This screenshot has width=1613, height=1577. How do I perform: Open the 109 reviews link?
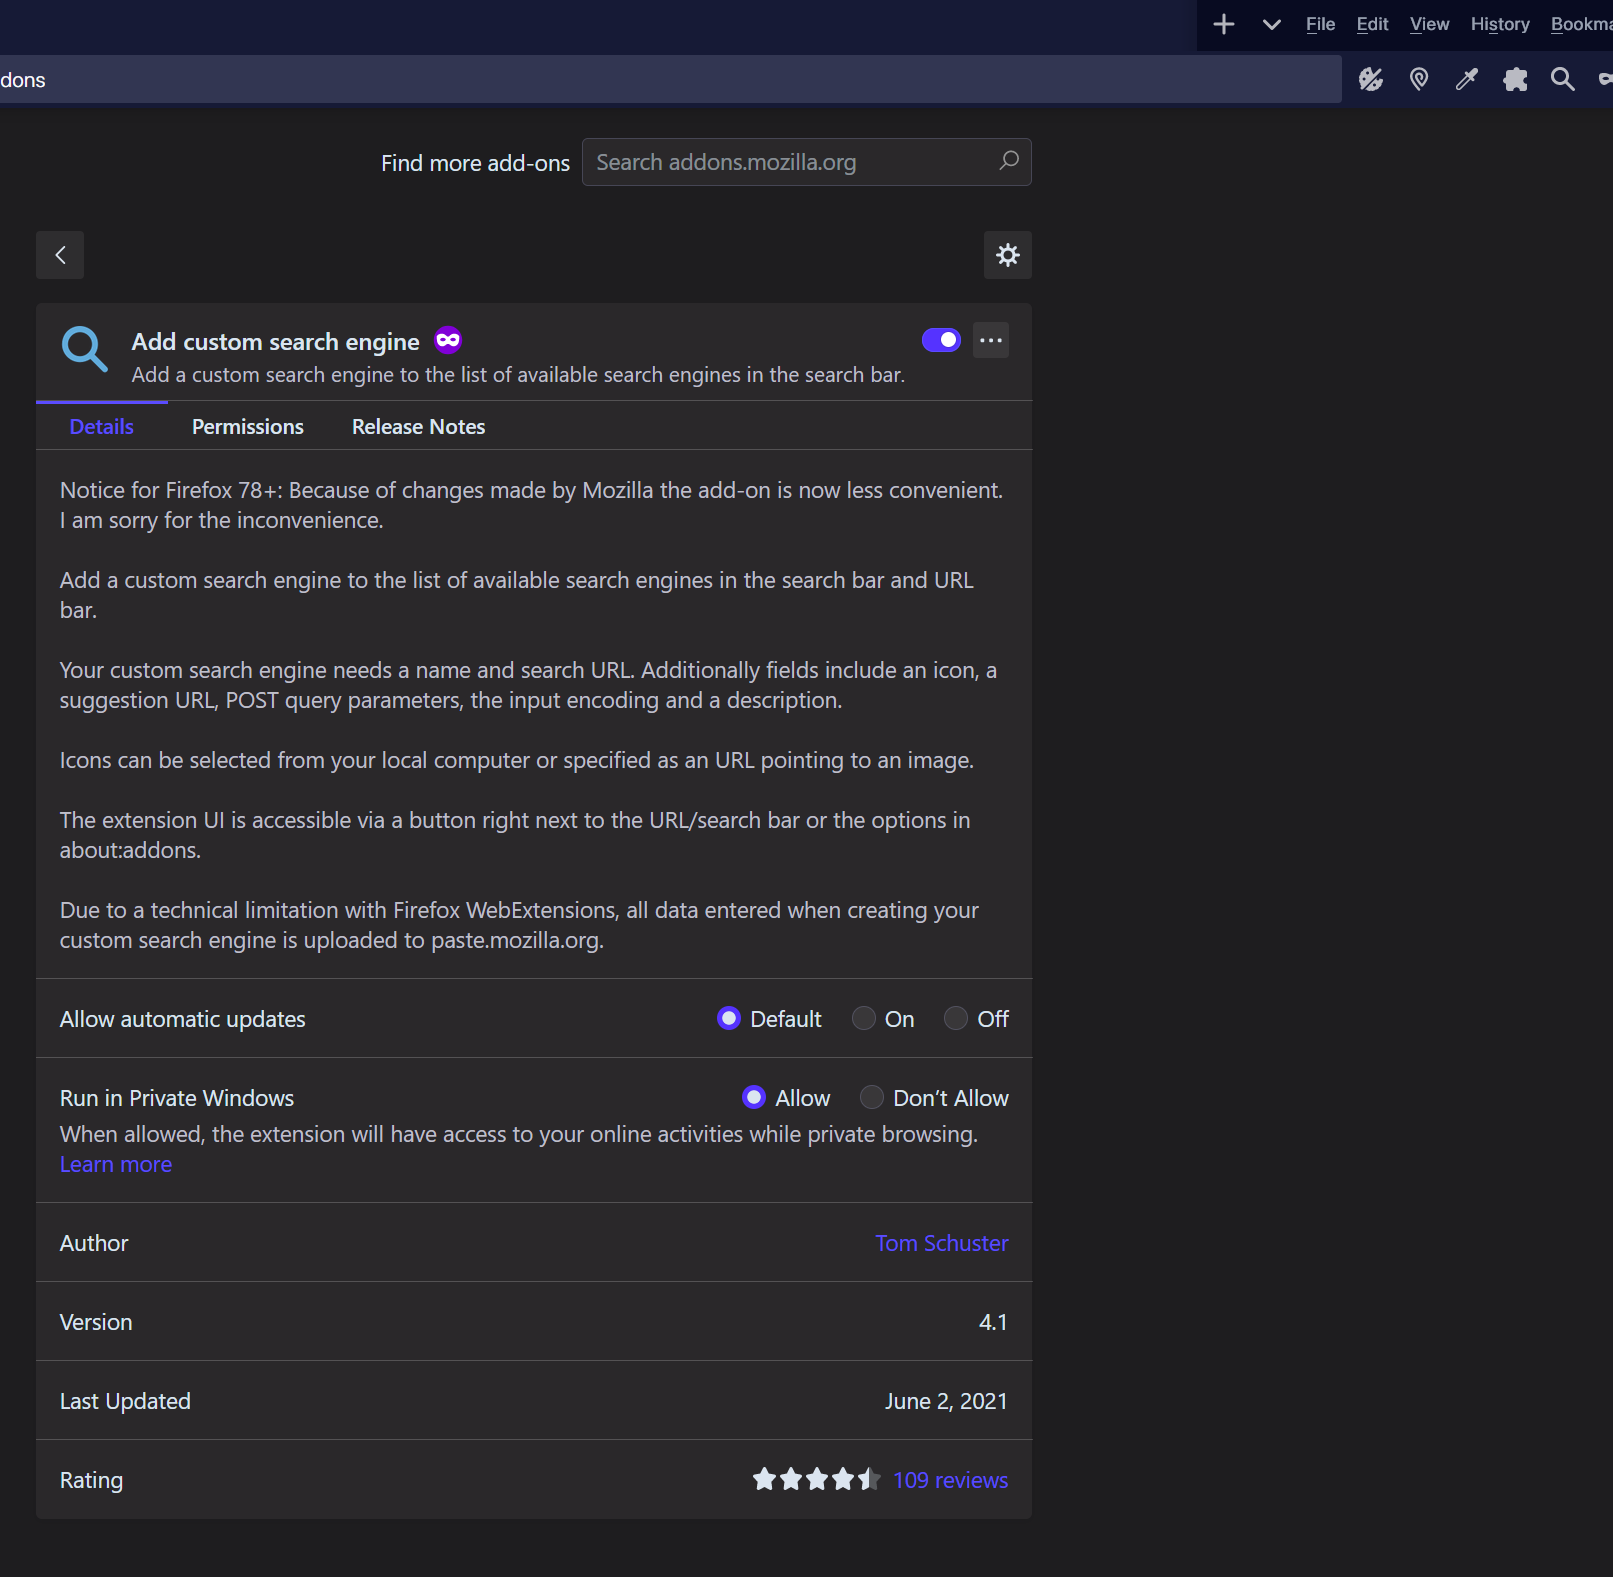tap(950, 1480)
